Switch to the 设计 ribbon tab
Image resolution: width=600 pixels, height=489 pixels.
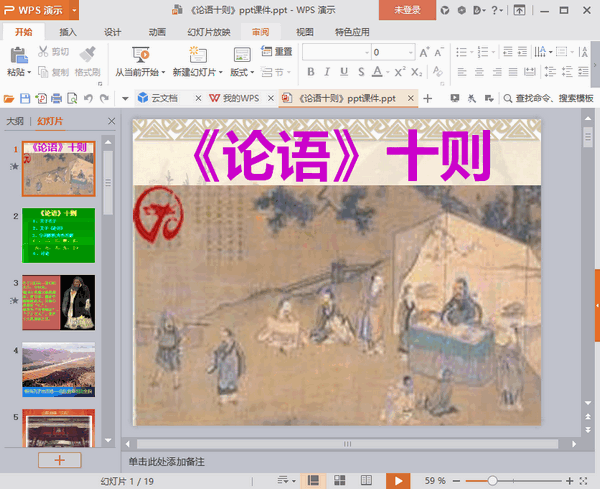pyautogui.click(x=112, y=32)
